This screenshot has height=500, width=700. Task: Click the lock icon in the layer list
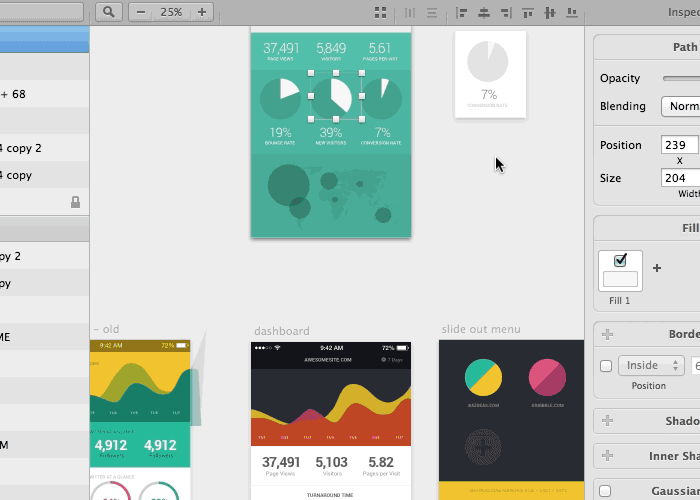(75, 202)
